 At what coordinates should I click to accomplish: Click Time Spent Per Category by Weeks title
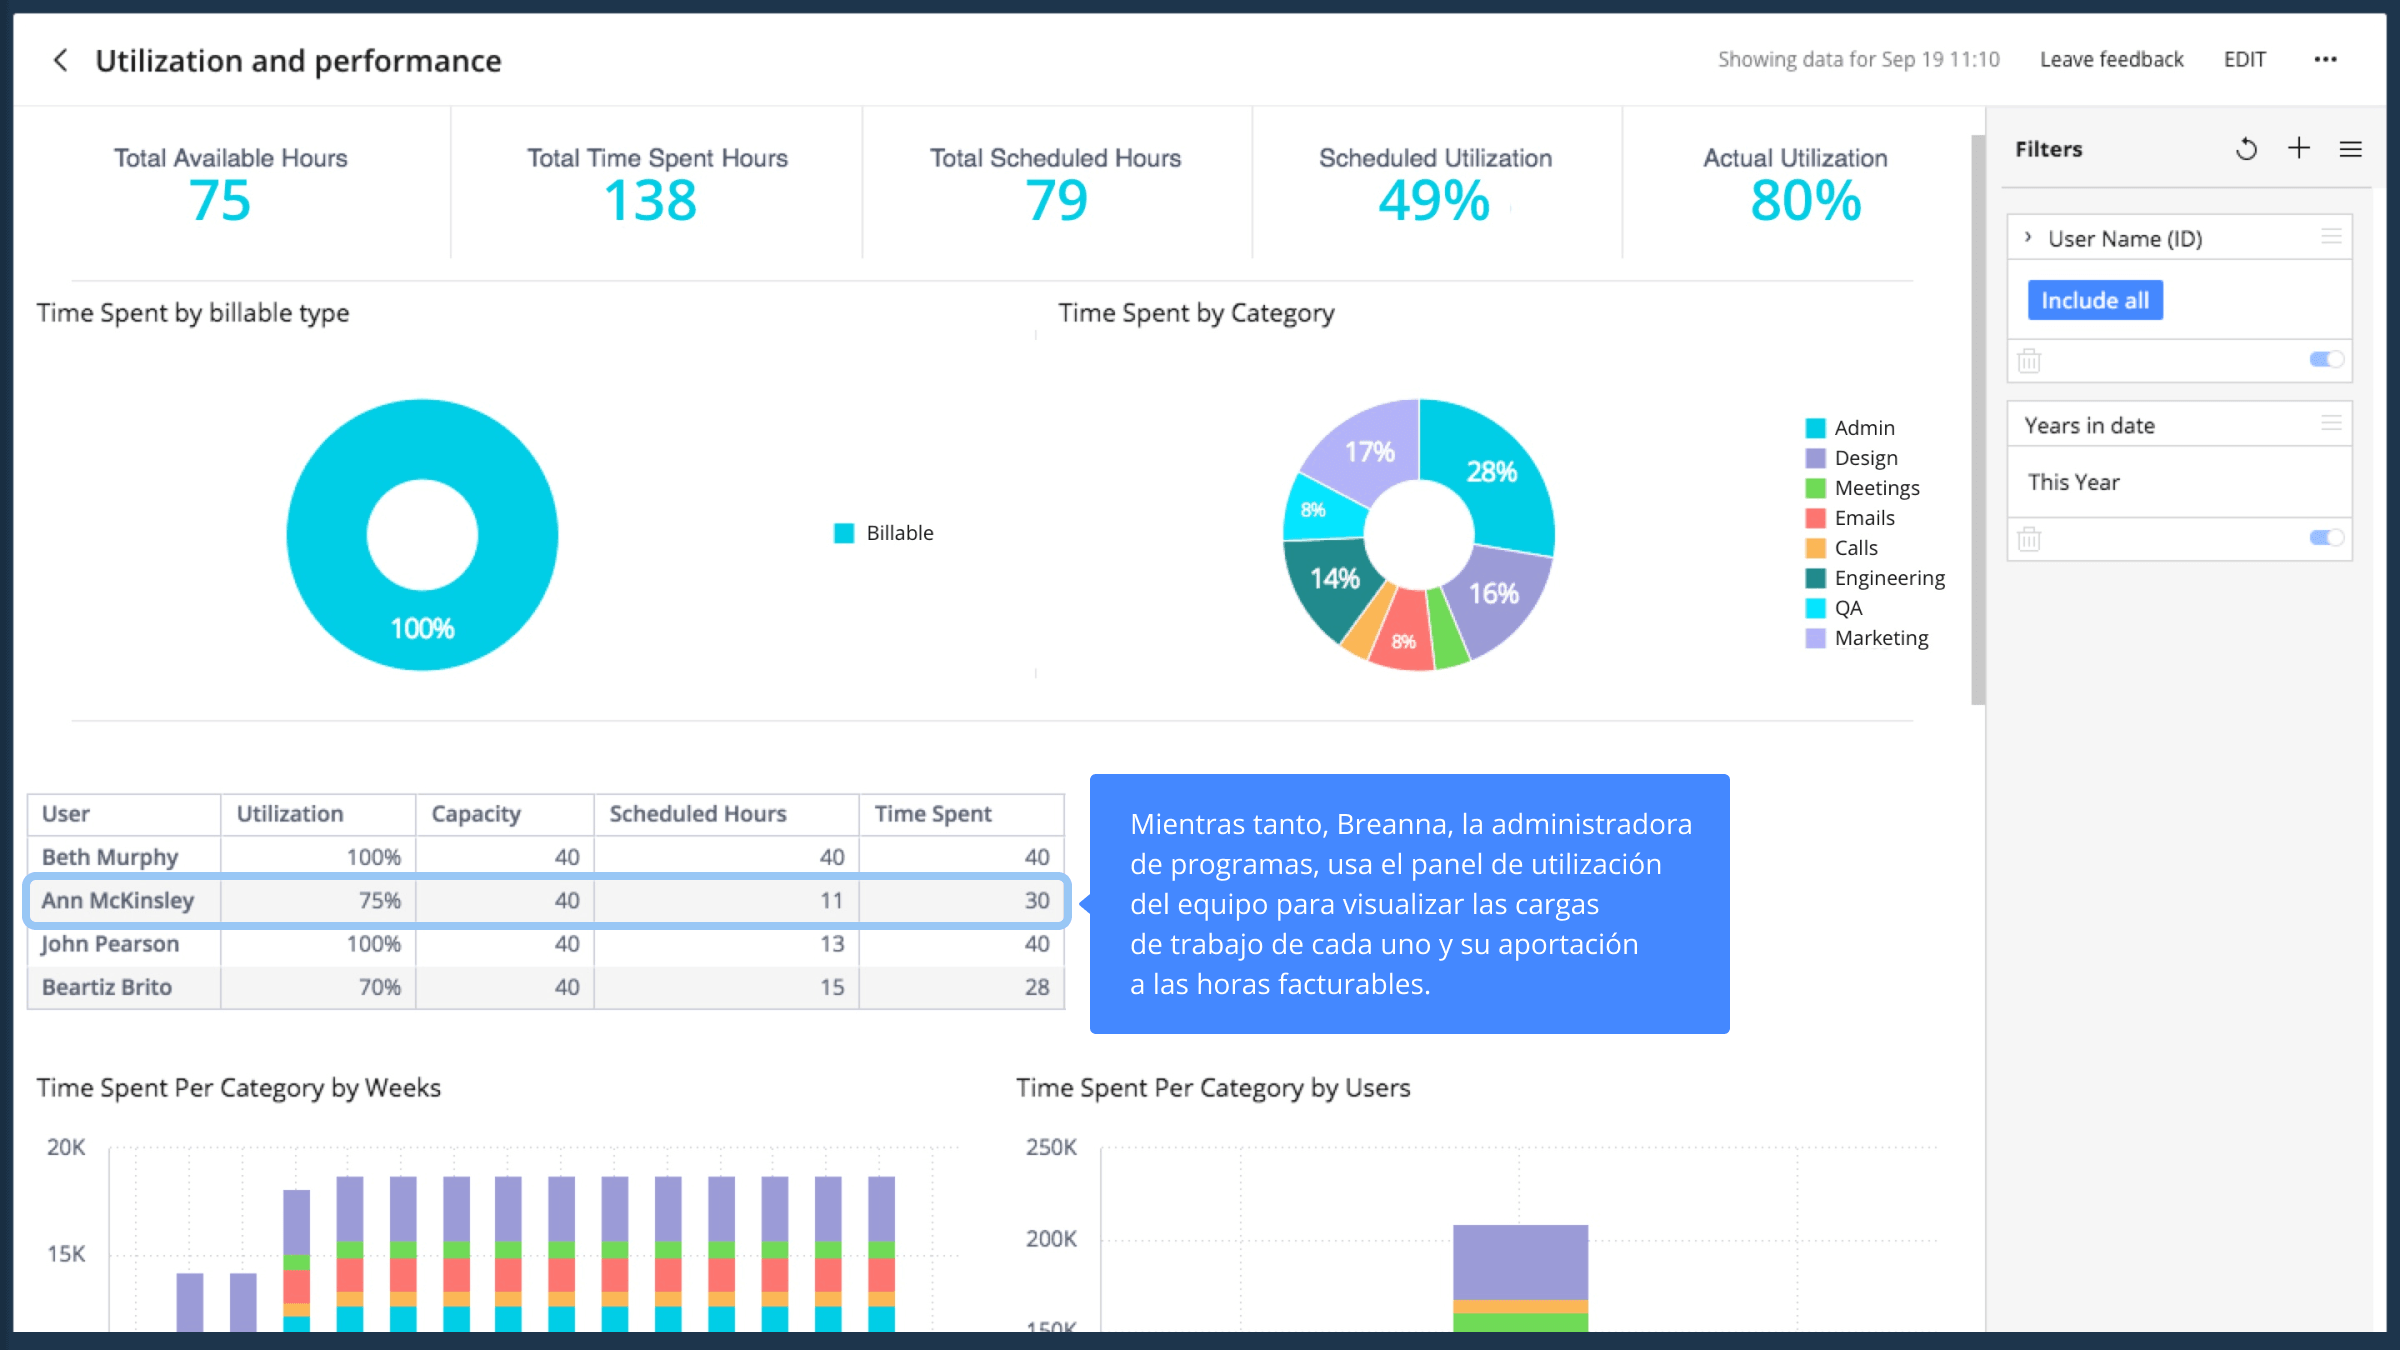point(239,1088)
